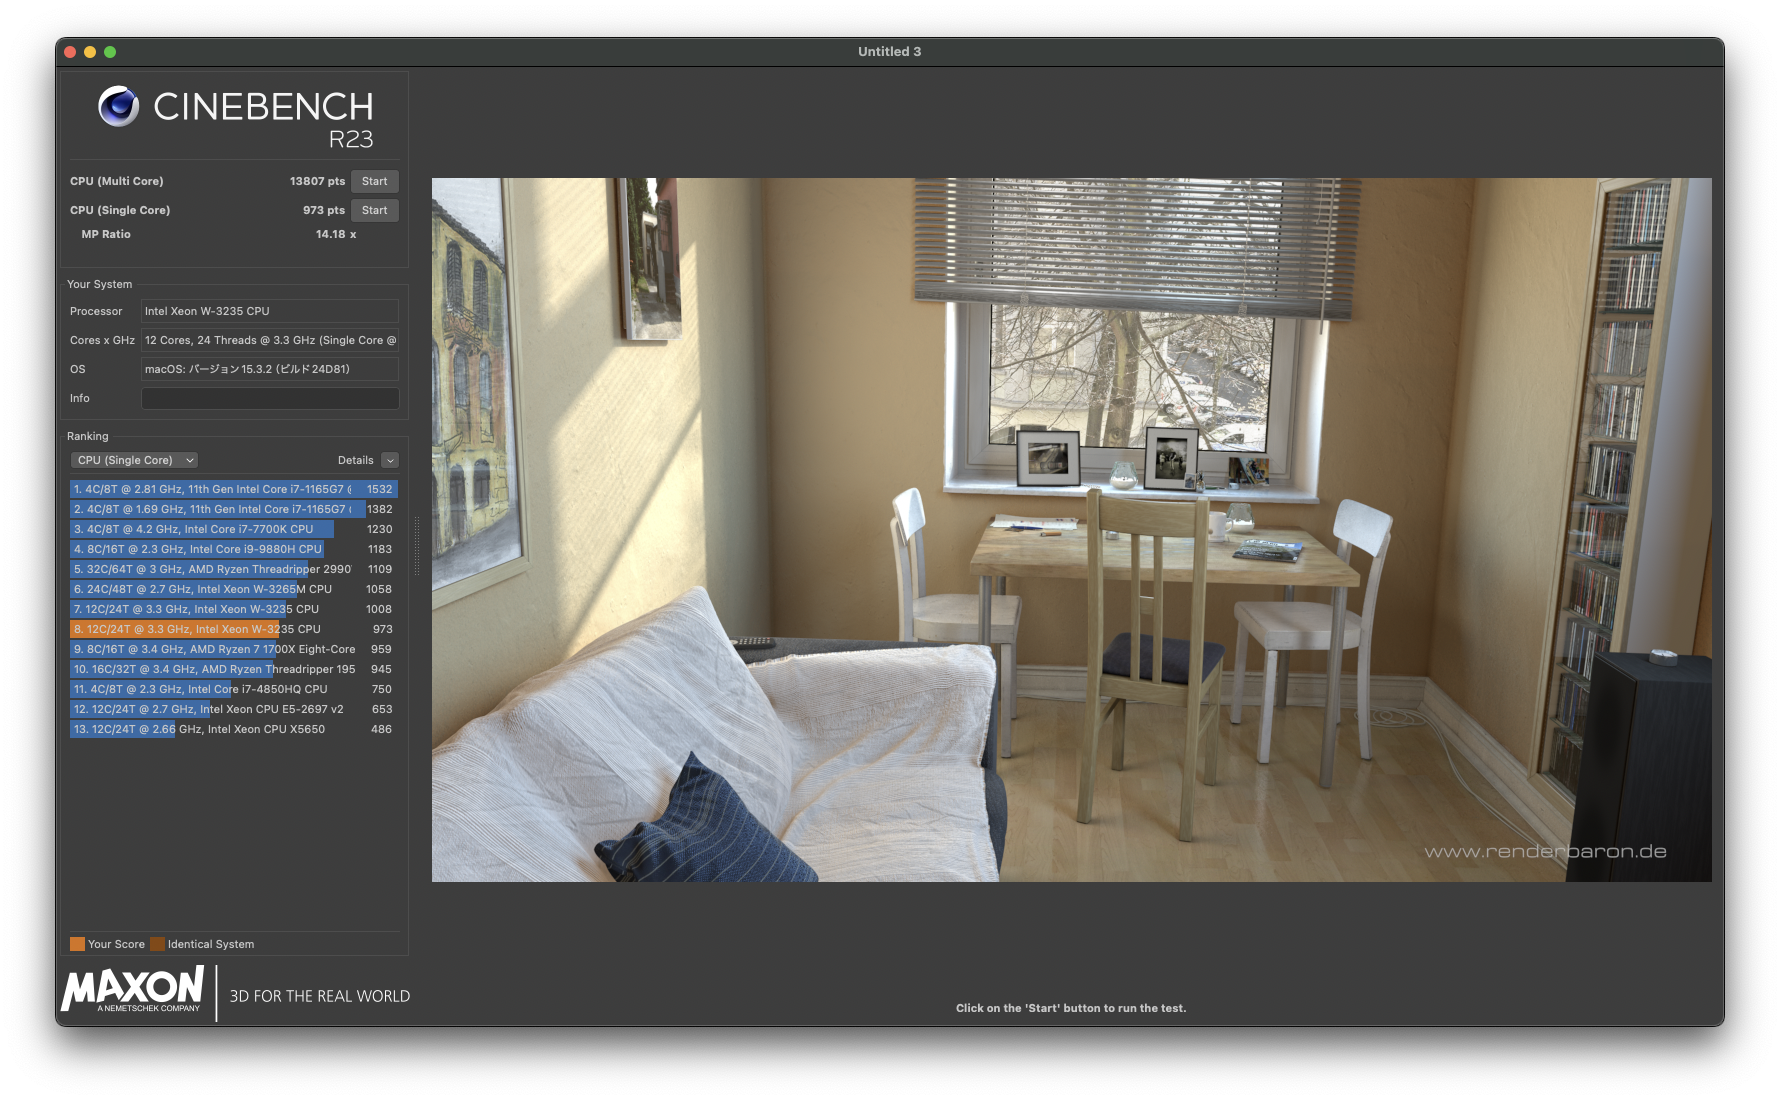Select the Ryzen 7 1700X ranking entry
Screen dimensions: 1780x1100
233,649
